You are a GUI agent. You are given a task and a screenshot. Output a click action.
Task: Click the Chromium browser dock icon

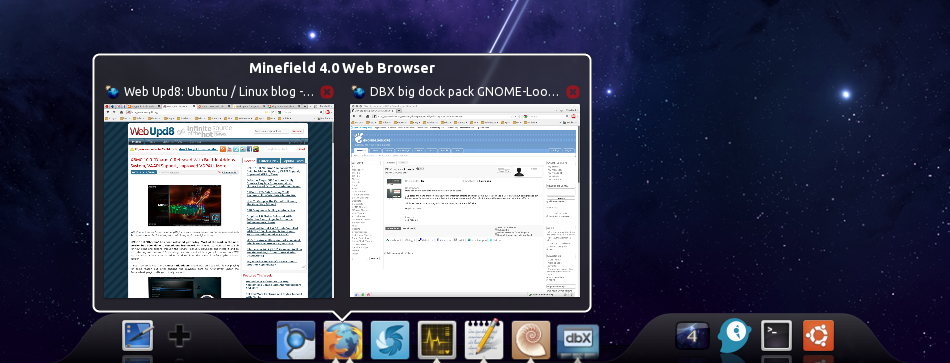(296, 340)
